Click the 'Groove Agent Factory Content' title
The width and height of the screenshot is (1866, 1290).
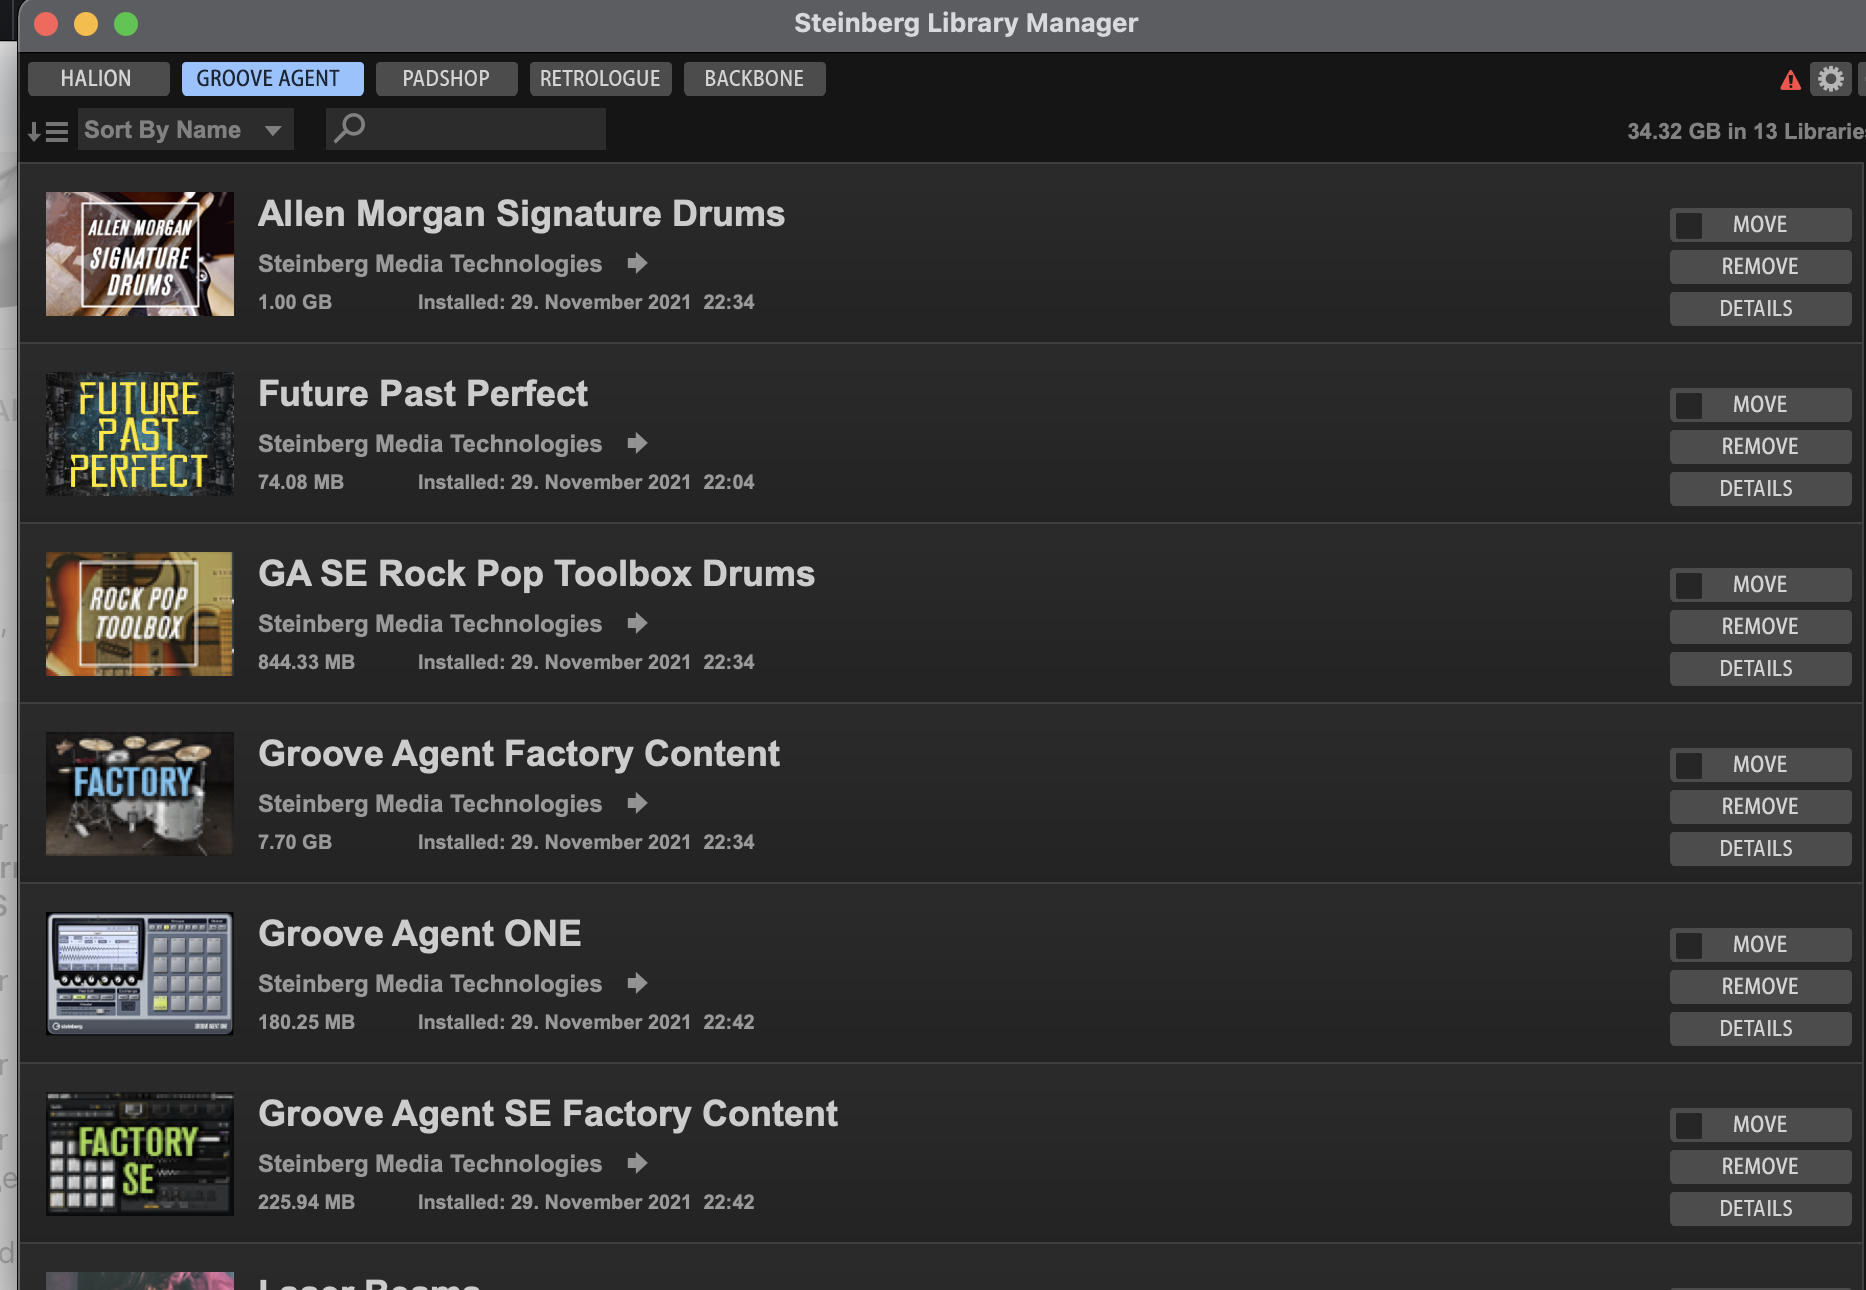point(519,754)
